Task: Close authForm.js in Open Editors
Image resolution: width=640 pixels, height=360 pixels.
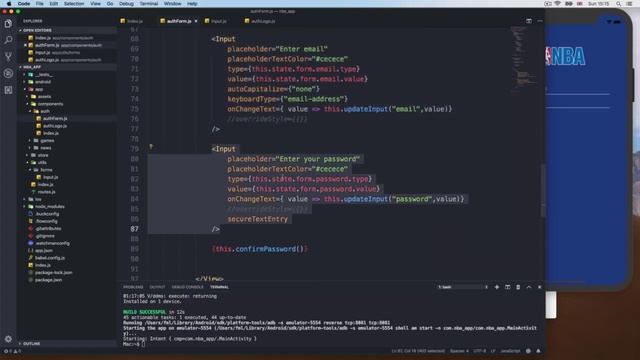Action: [x=25, y=45]
